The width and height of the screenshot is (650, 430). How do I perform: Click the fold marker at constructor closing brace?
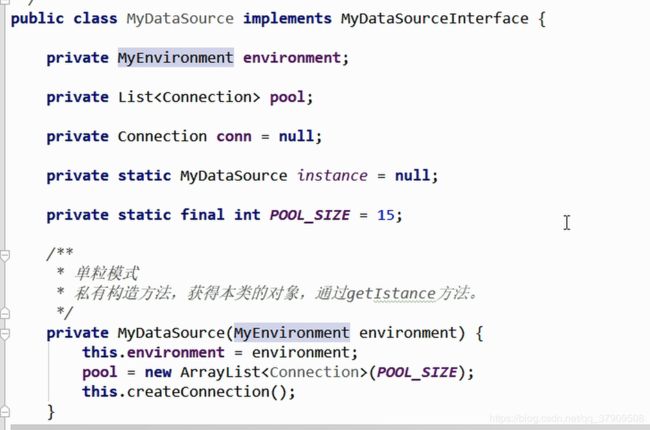point(5,411)
